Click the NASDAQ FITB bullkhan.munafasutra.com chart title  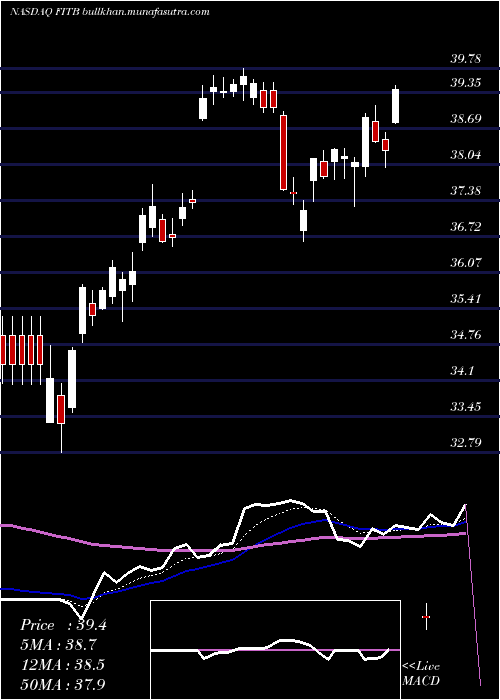point(109,12)
